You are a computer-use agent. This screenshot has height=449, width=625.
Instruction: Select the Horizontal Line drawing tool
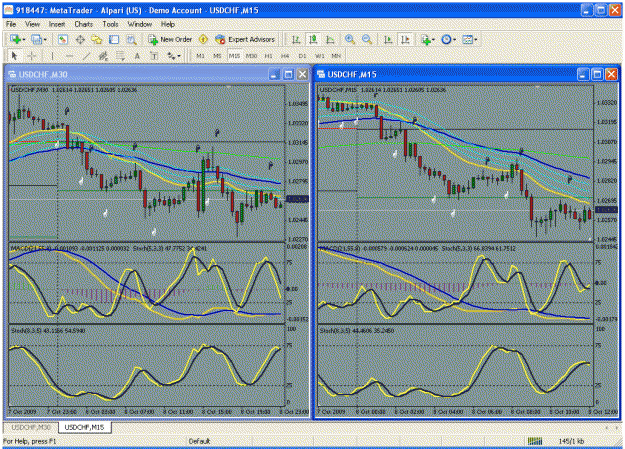(x=69, y=56)
